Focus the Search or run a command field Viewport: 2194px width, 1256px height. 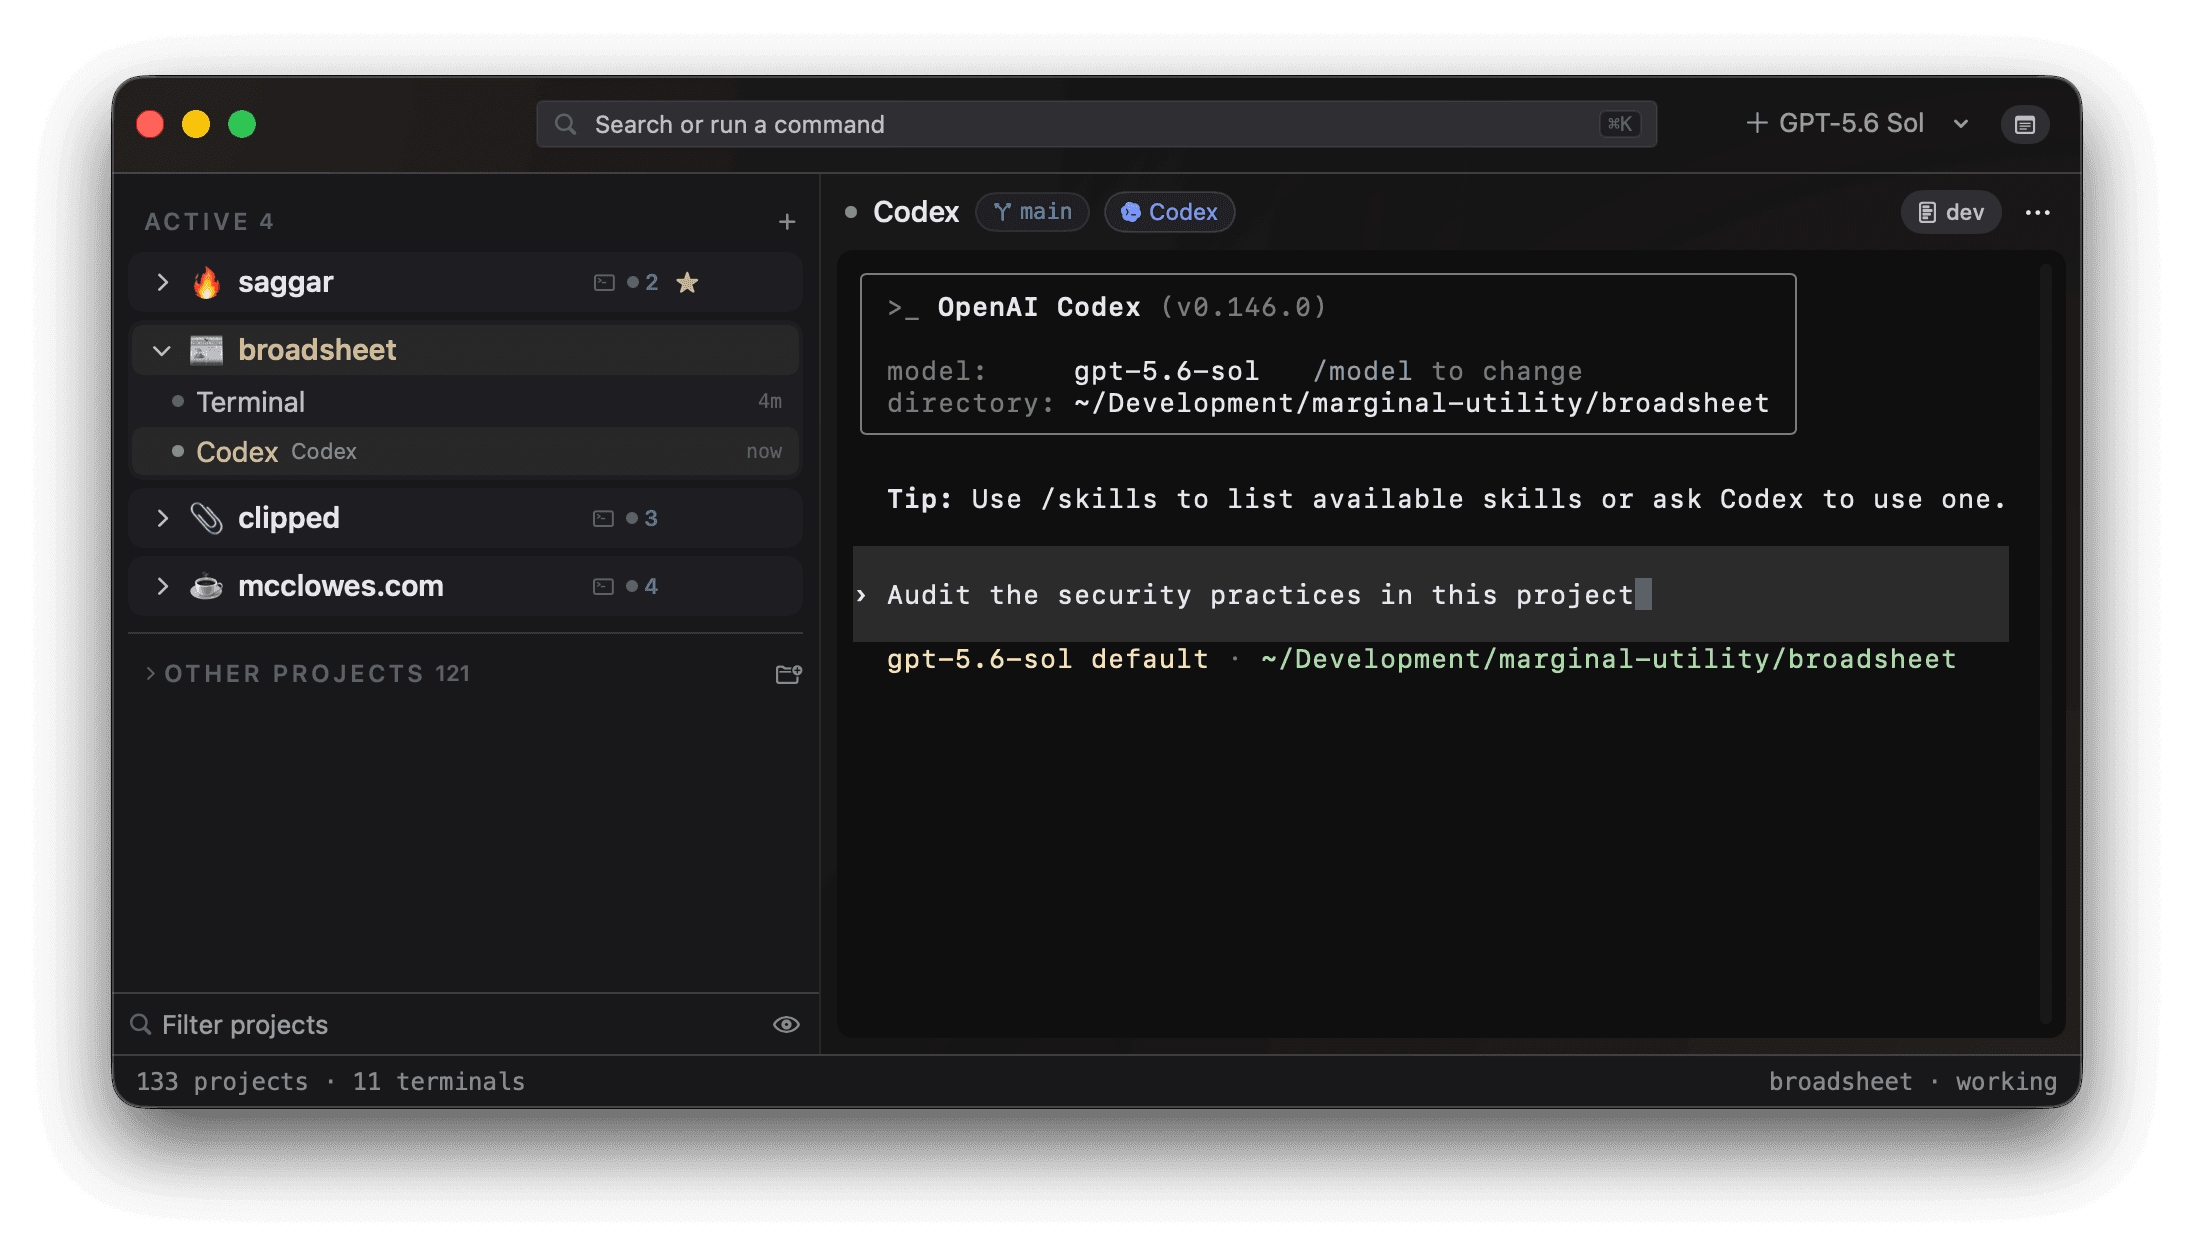[x=1096, y=124]
